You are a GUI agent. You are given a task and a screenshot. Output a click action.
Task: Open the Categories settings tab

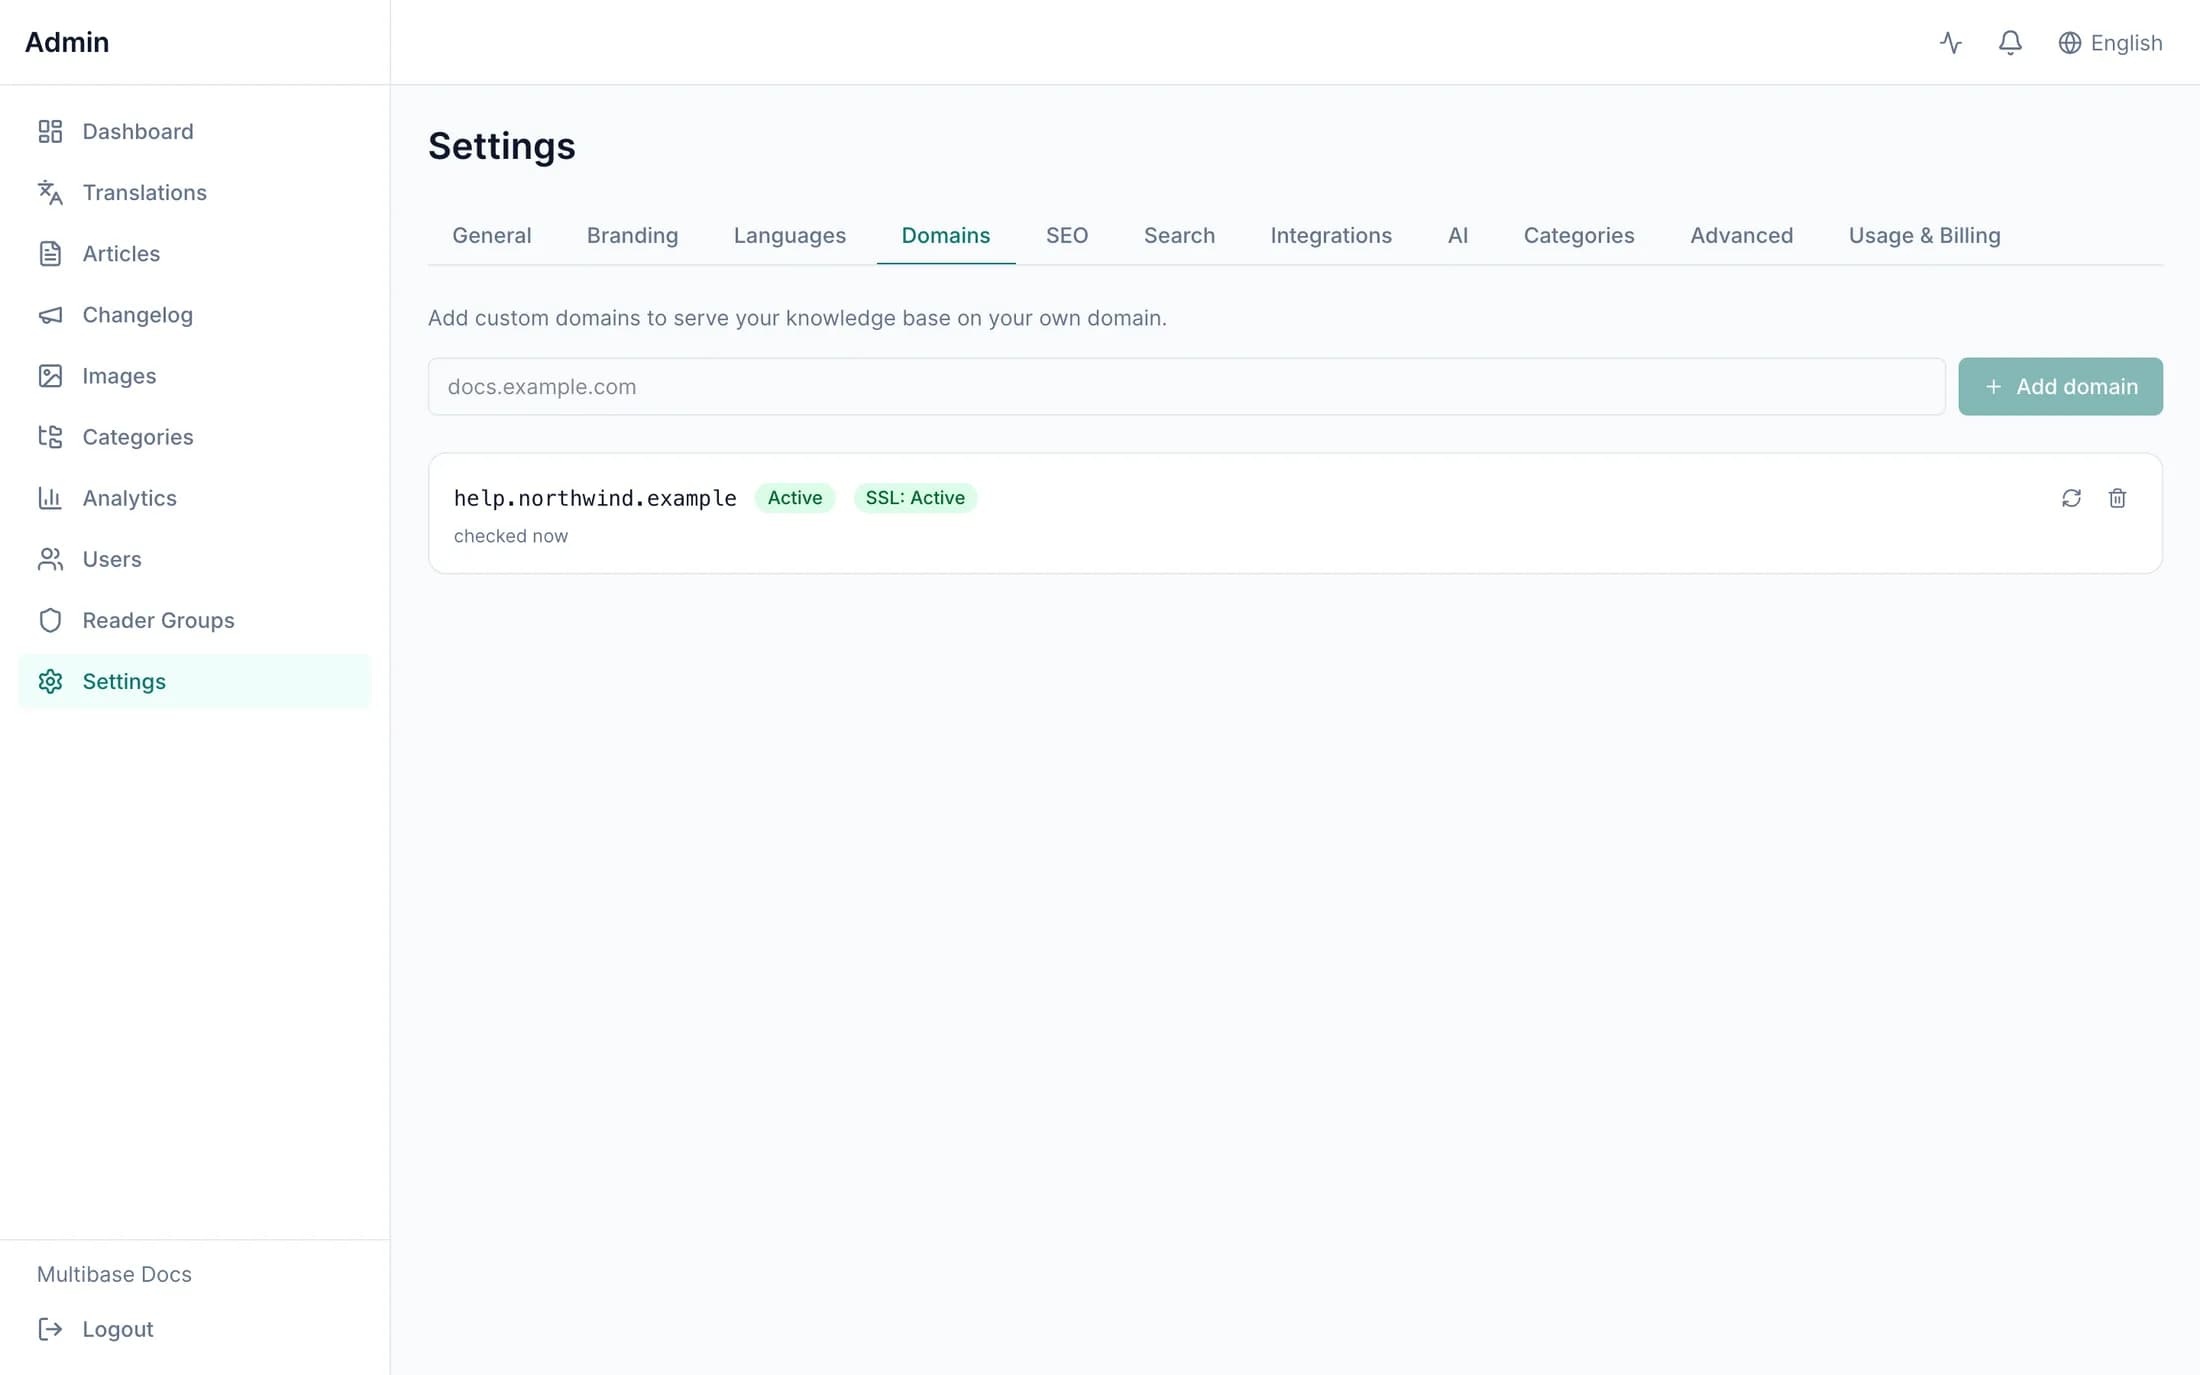coord(1579,236)
